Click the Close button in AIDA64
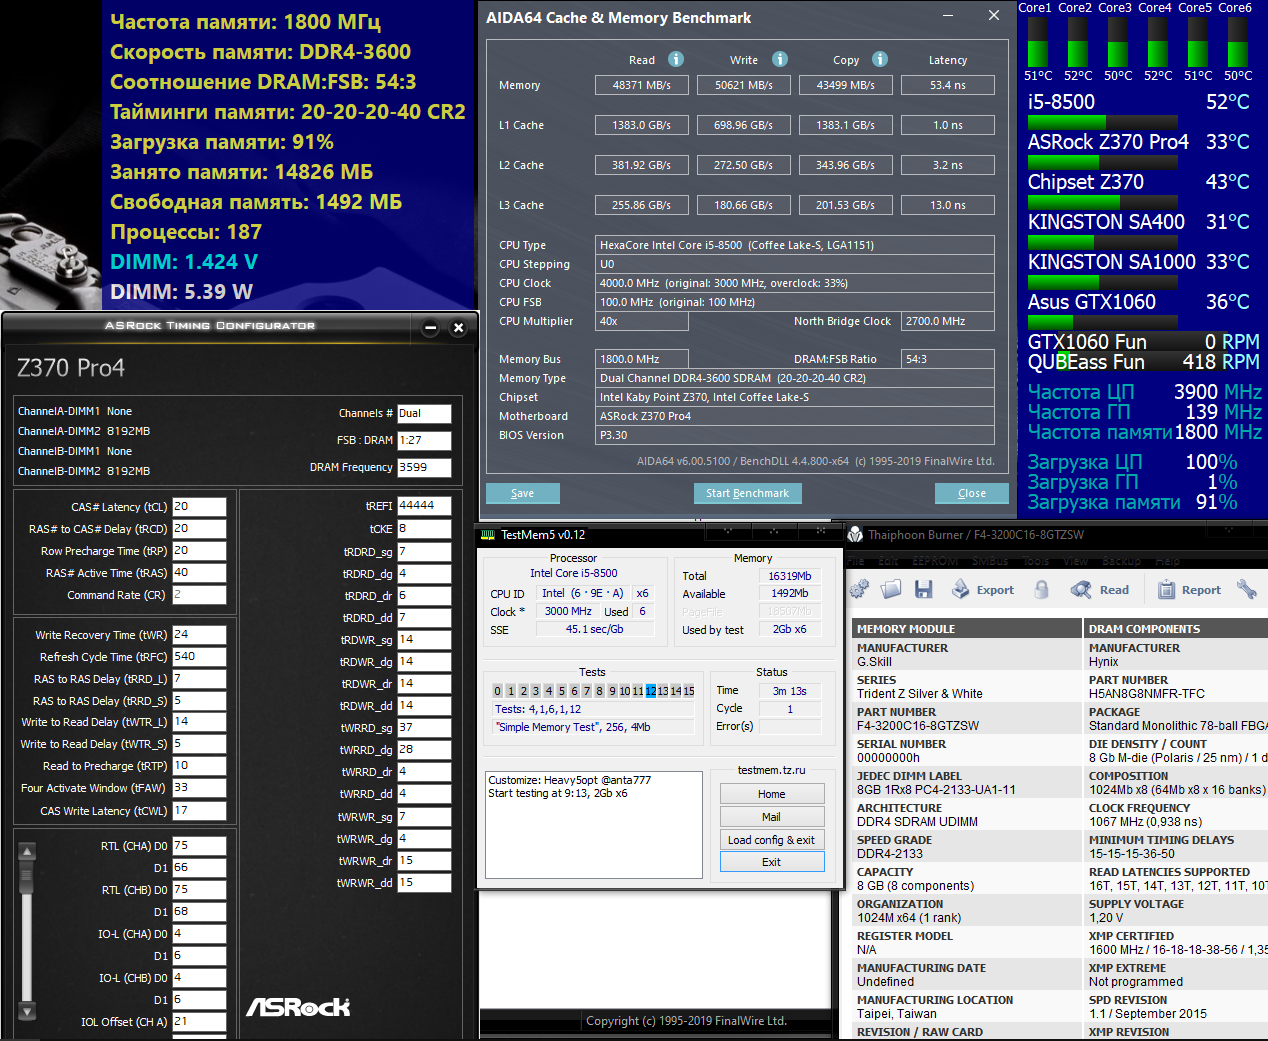 [971, 493]
